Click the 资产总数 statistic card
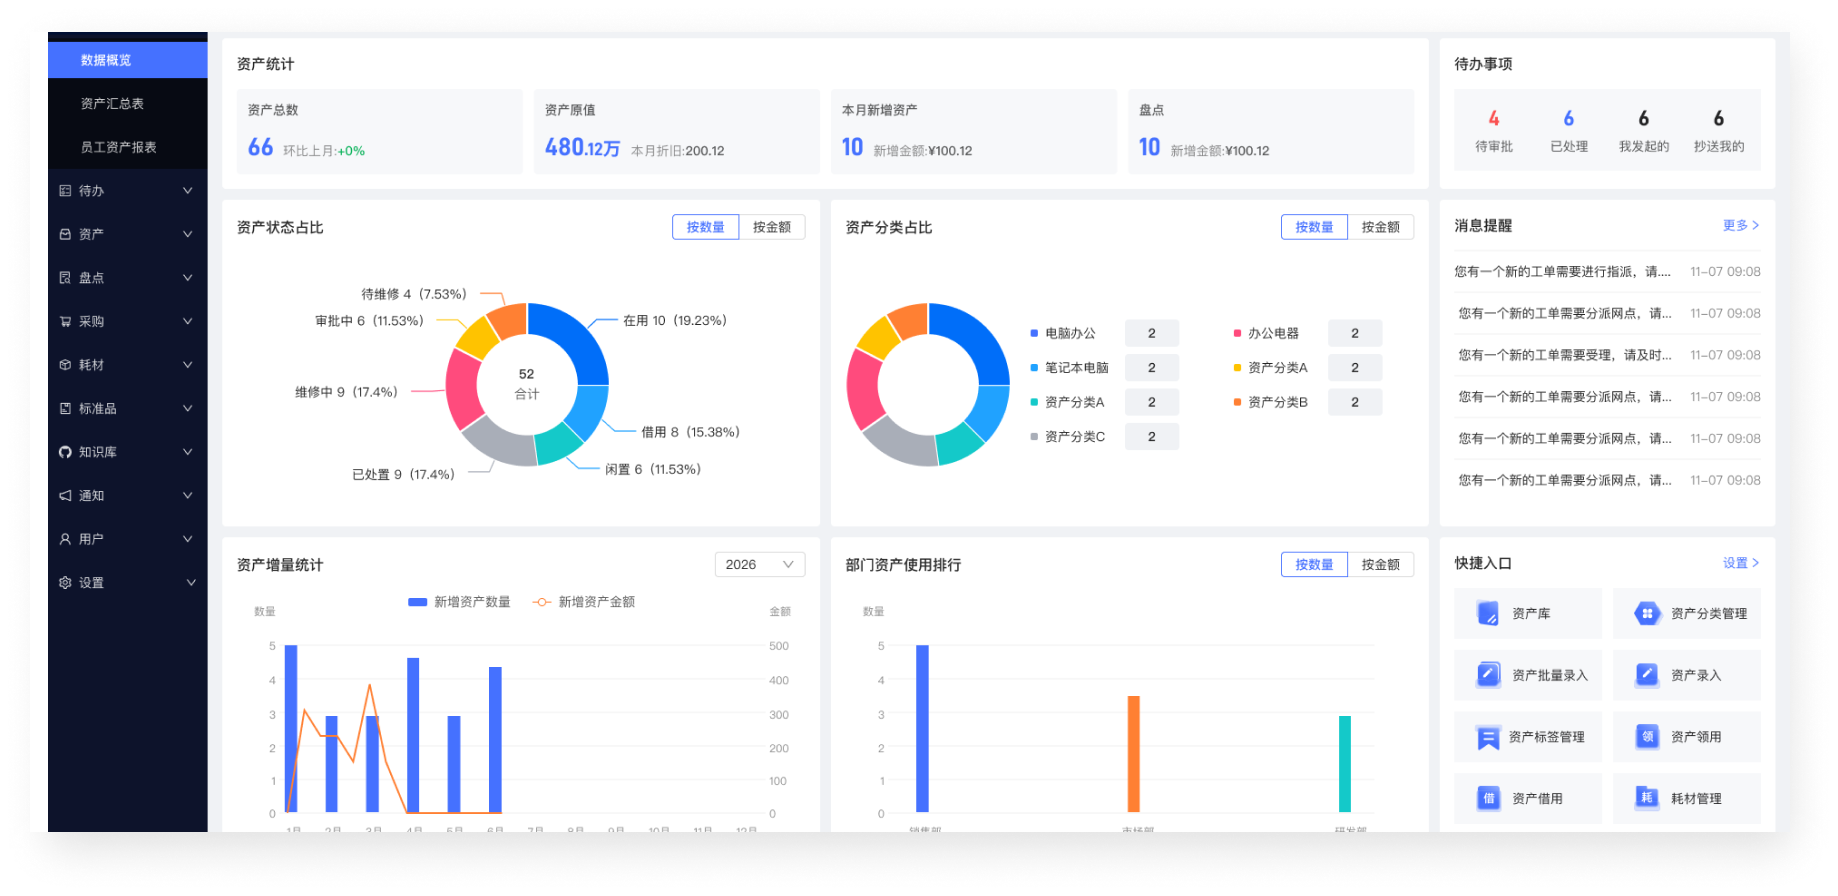Image resolution: width=1838 pixels, height=896 pixels. coord(379,131)
